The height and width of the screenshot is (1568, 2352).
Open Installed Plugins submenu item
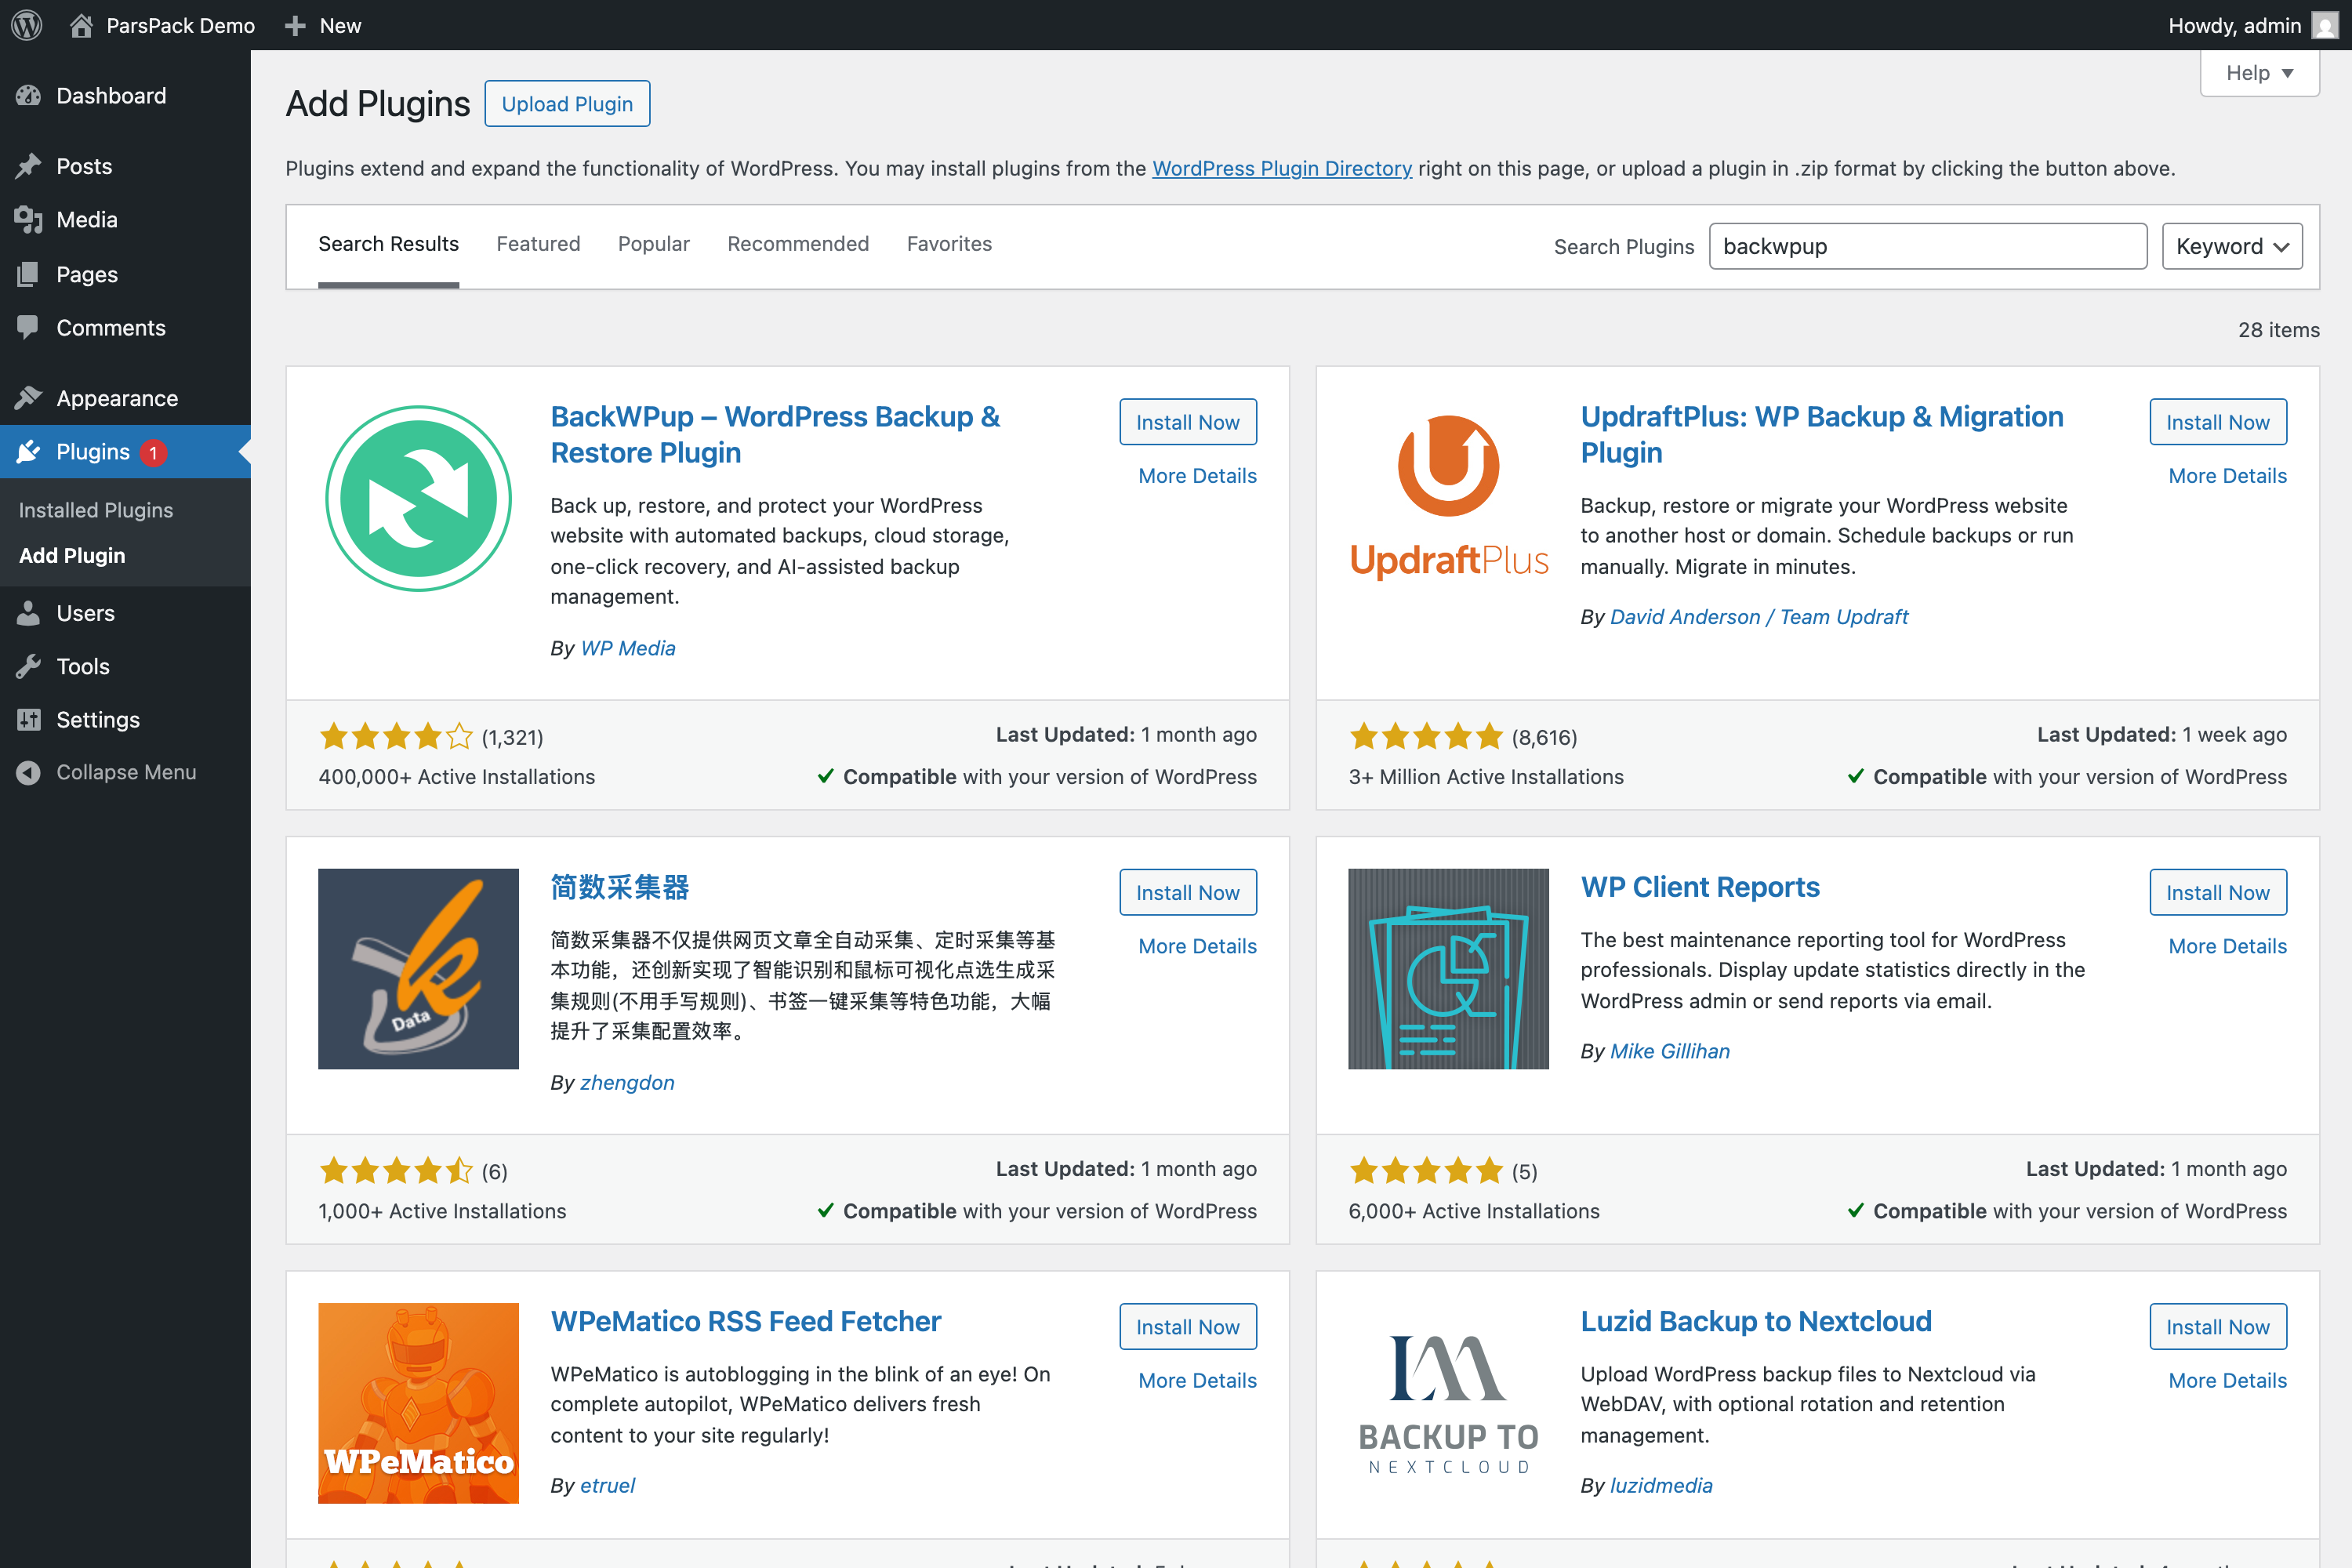coord(96,510)
